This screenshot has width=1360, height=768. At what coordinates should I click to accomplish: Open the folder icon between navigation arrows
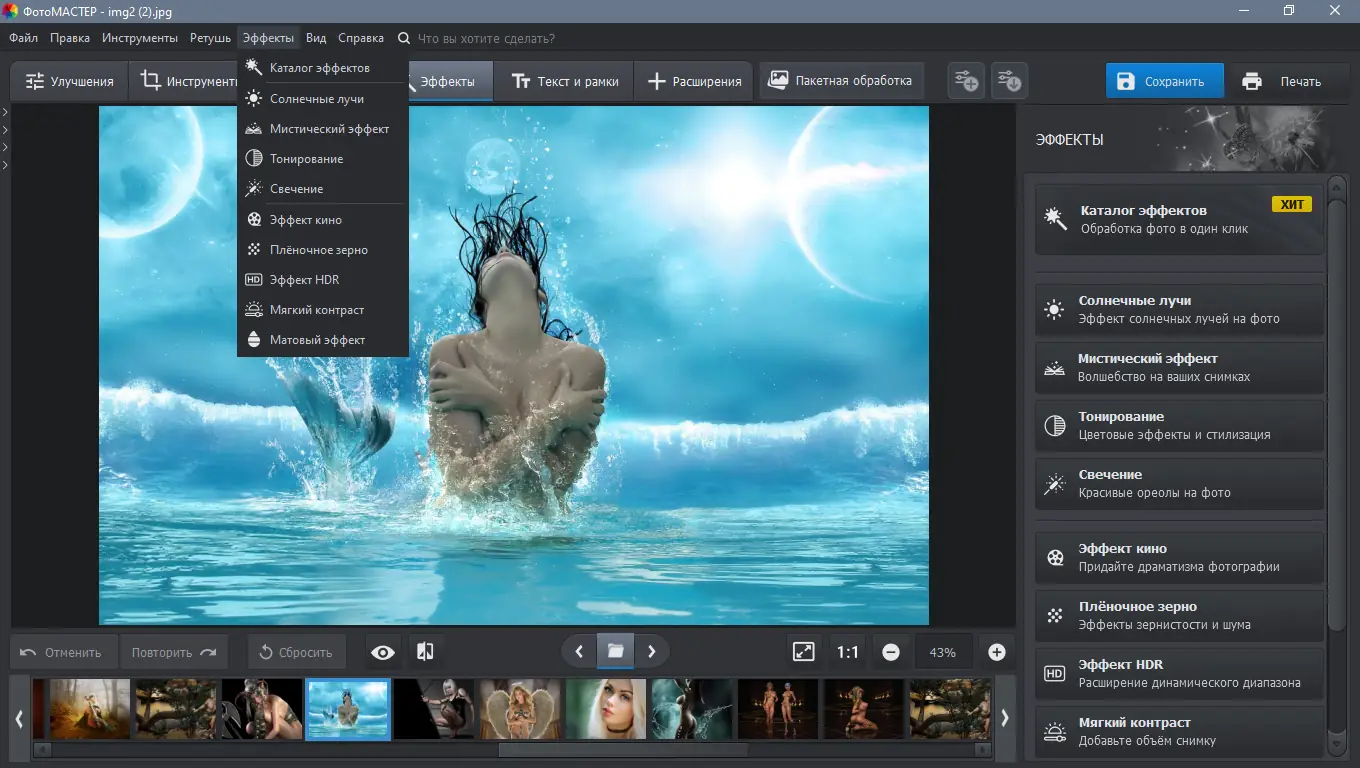pyautogui.click(x=615, y=652)
